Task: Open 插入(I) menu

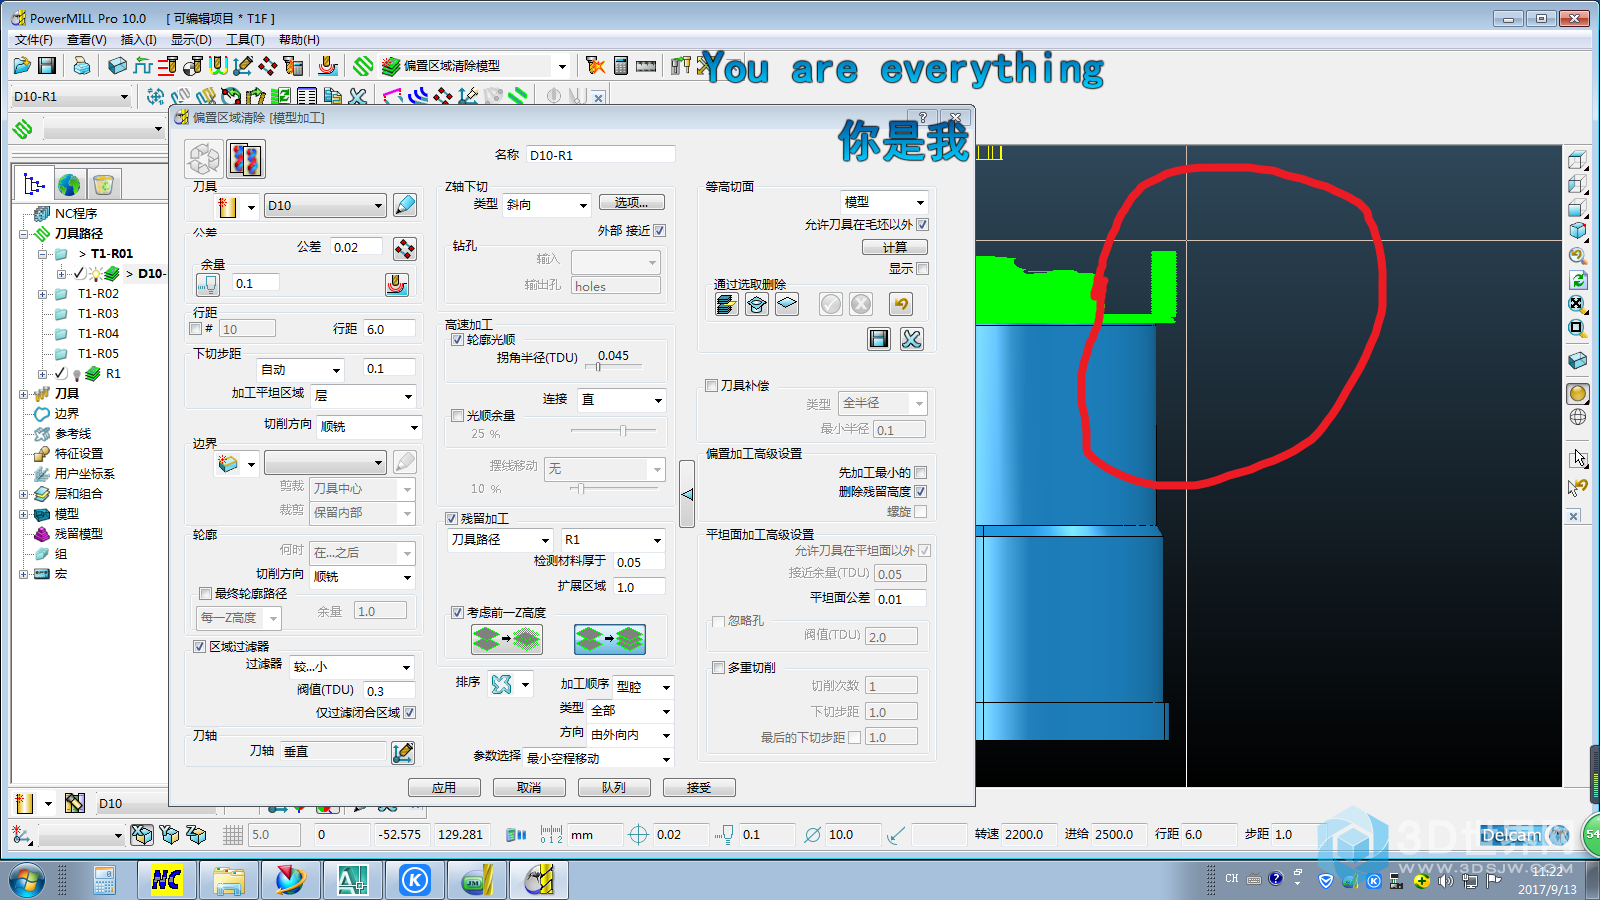Action: [x=139, y=40]
